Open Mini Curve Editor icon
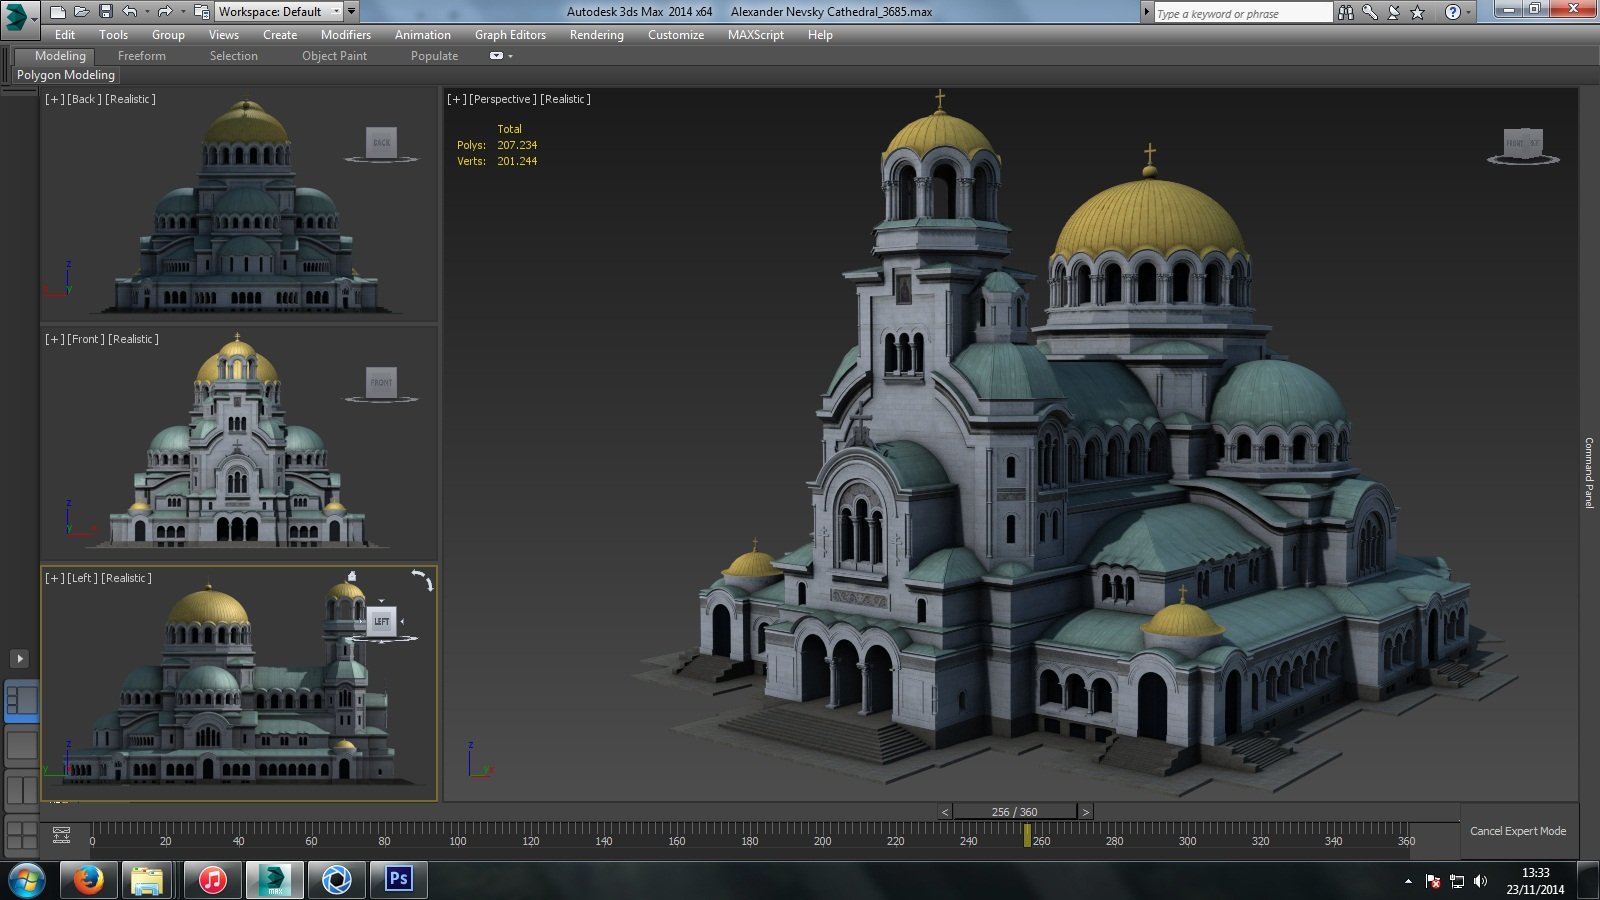Image resolution: width=1600 pixels, height=900 pixels. point(61,835)
